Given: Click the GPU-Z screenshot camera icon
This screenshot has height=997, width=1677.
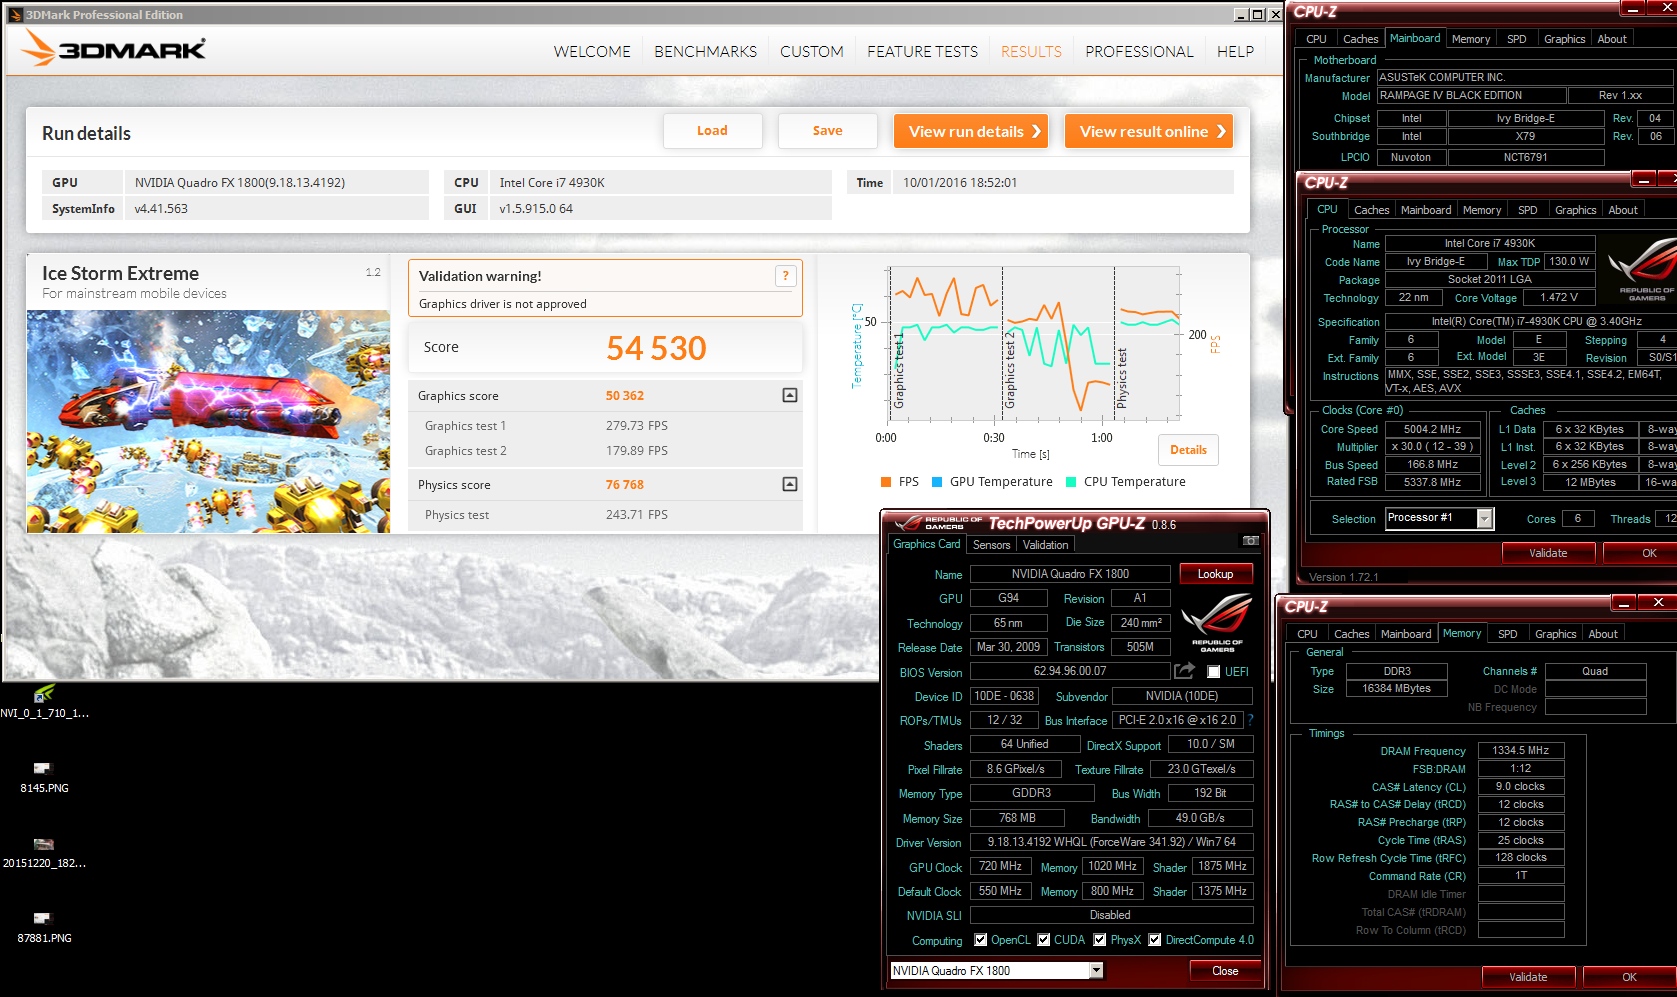Looking at the screenshot, I should coord(1250,541).
